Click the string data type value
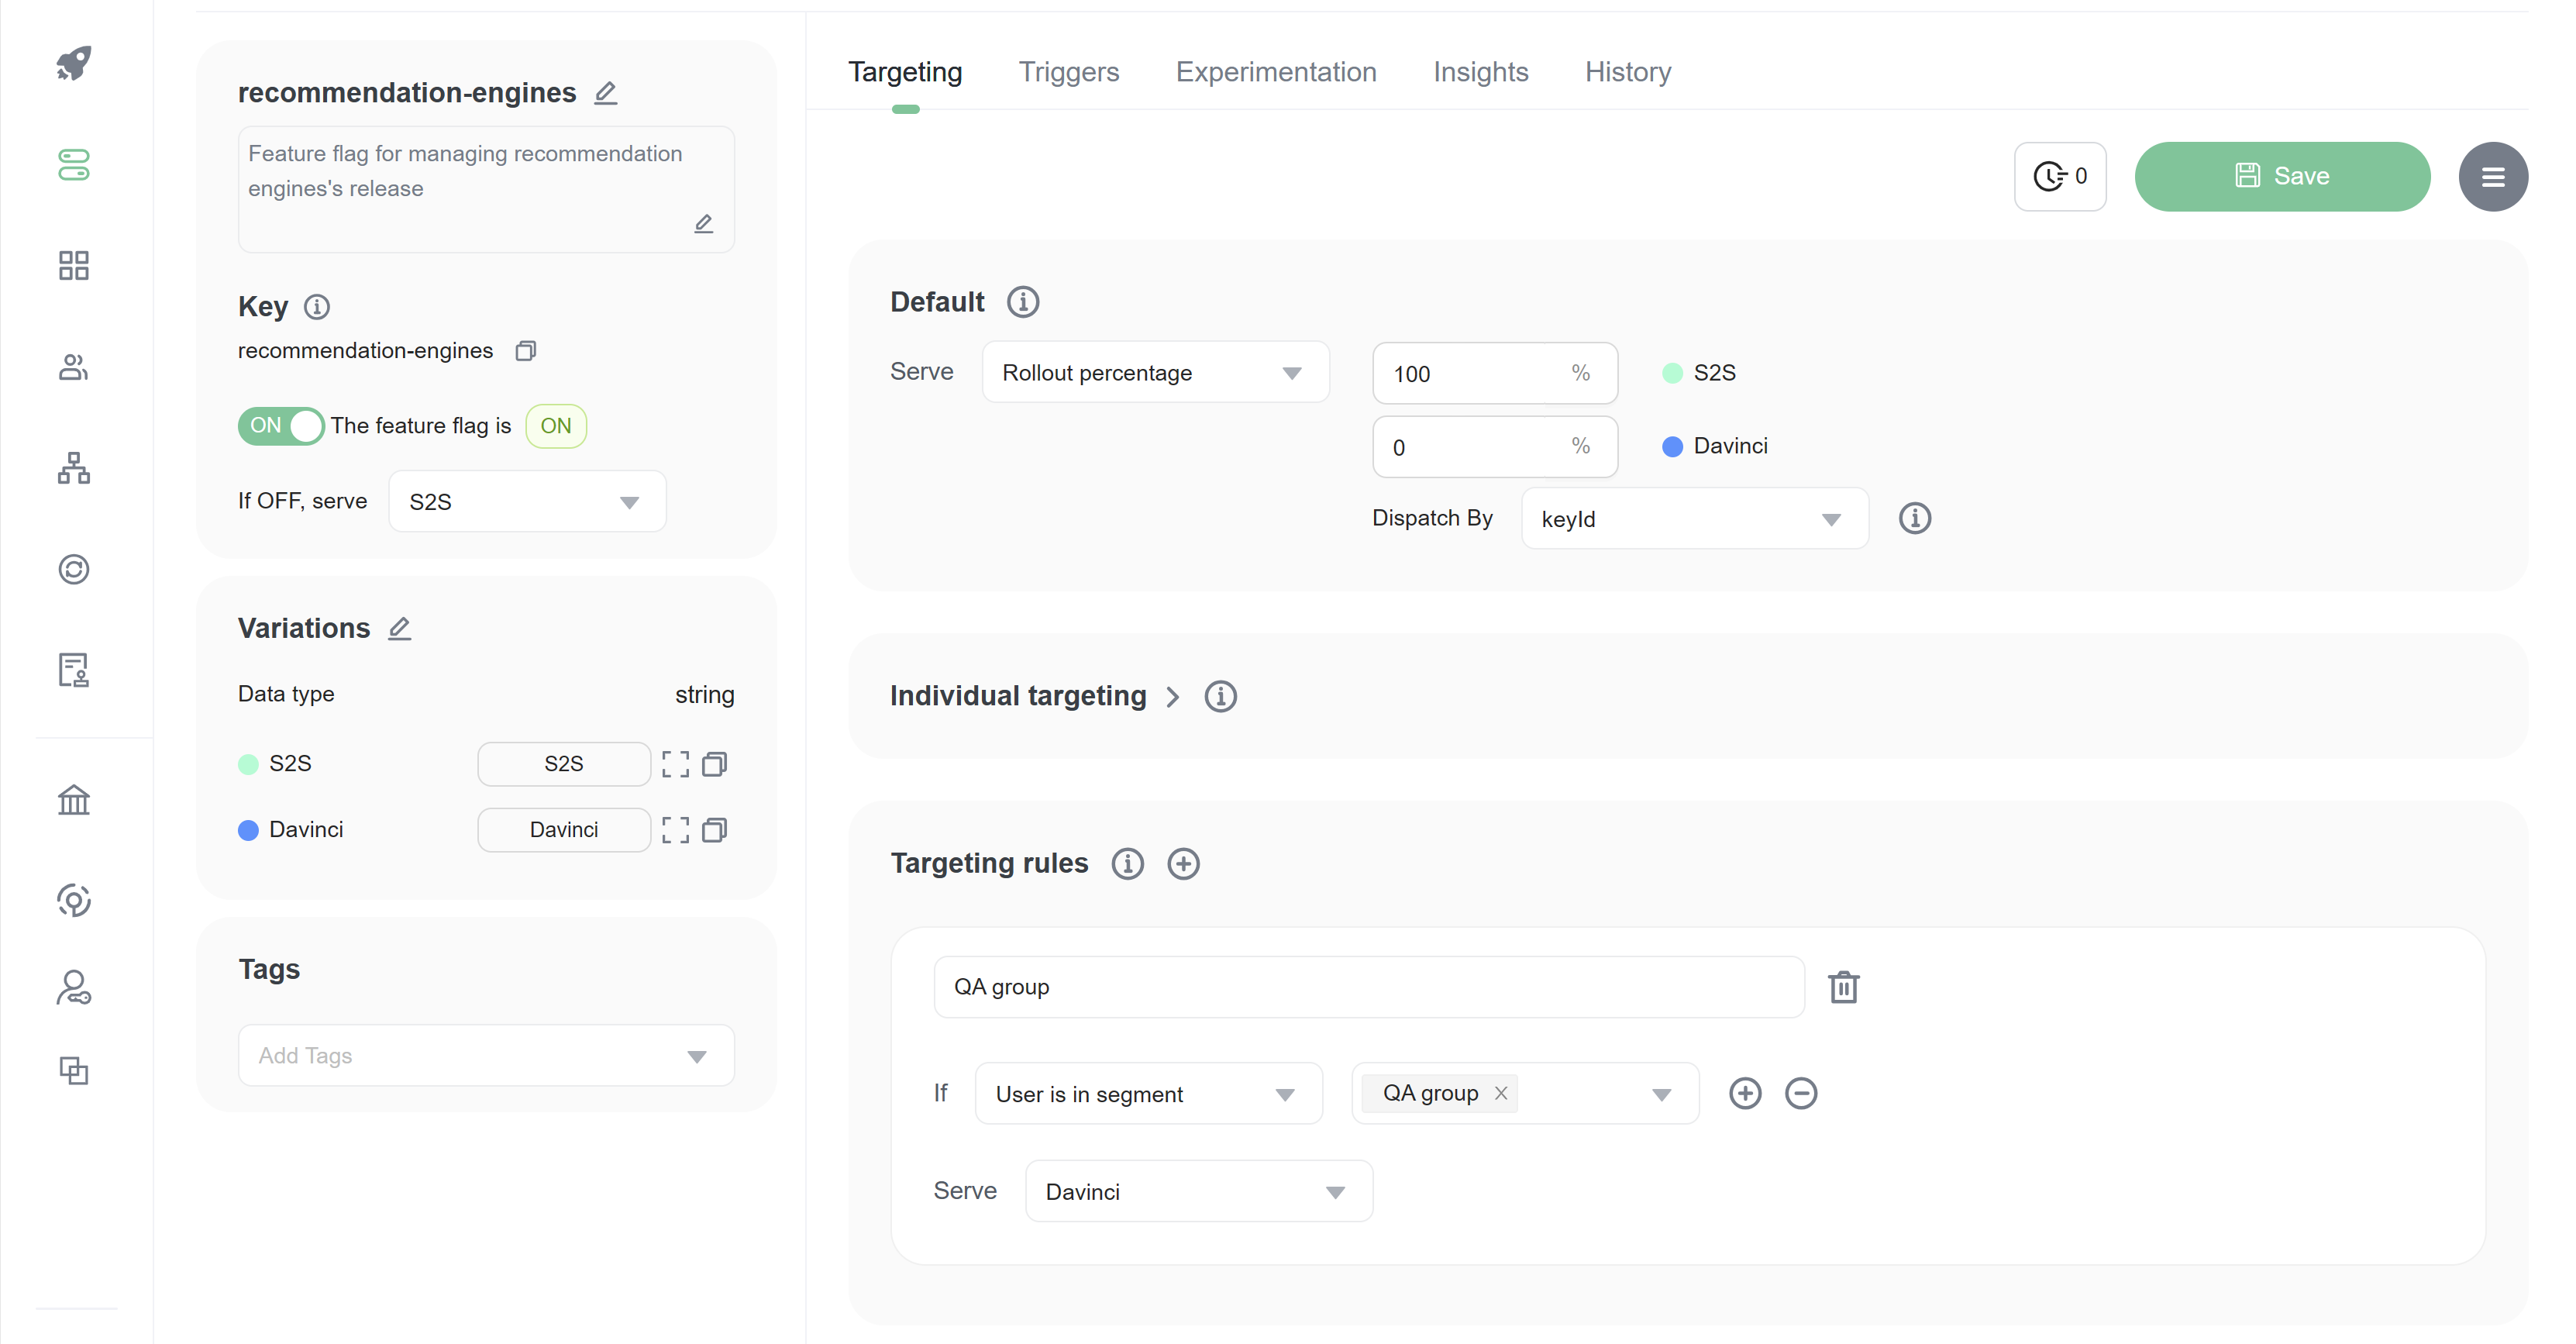 point(704,694)
